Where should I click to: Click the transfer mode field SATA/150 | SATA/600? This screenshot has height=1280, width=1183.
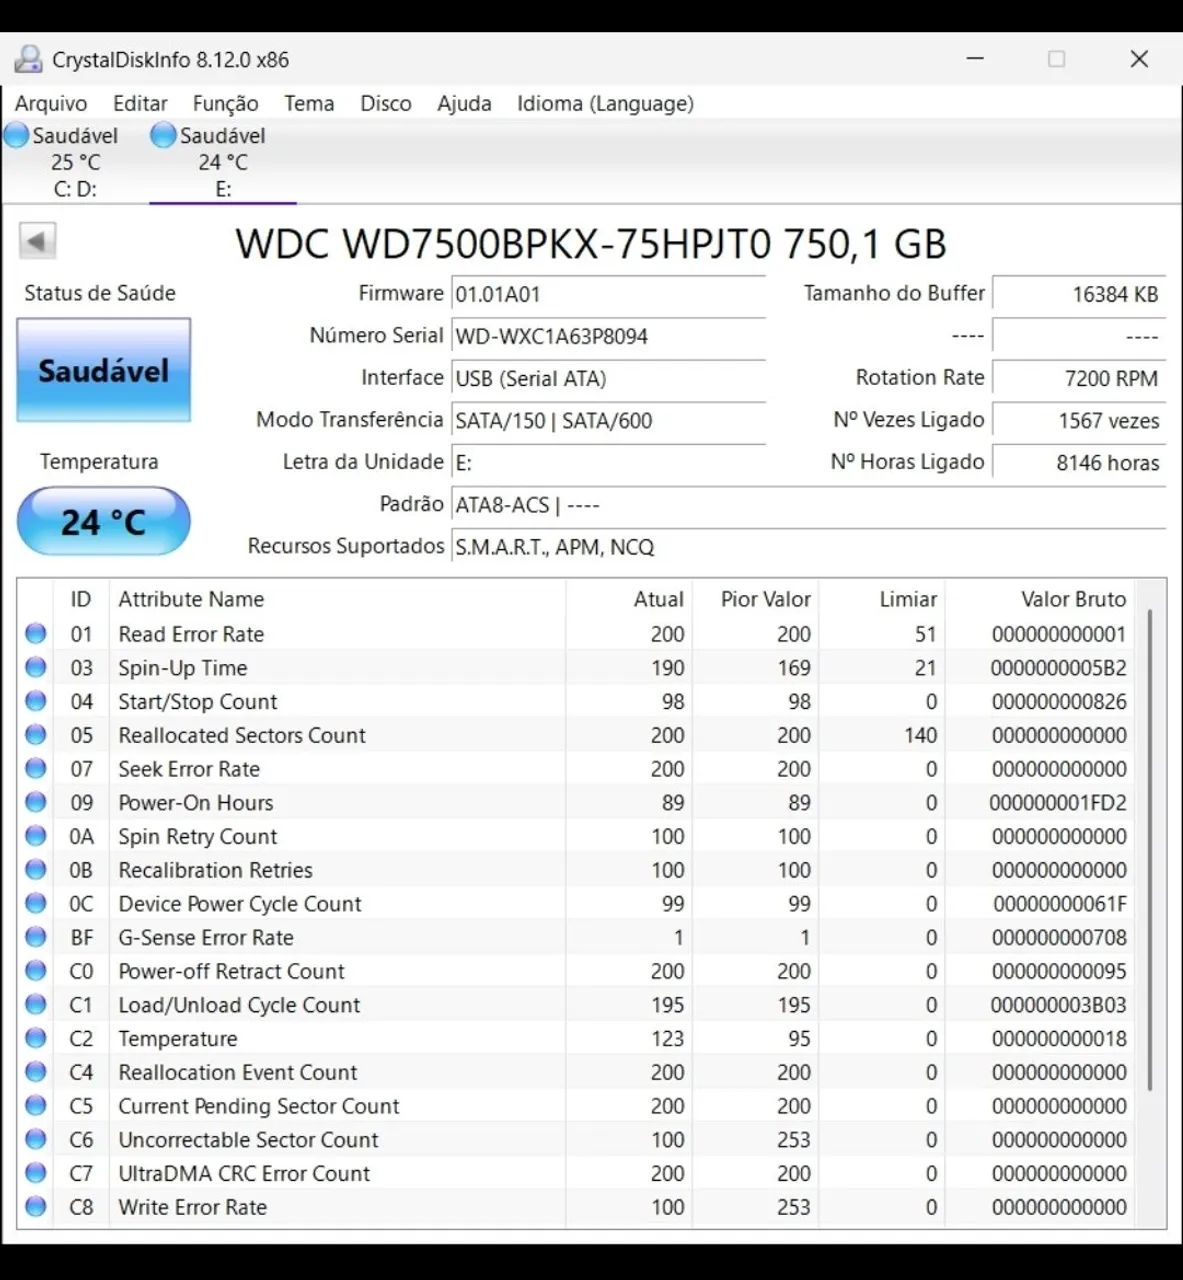[x=608, y=420]
